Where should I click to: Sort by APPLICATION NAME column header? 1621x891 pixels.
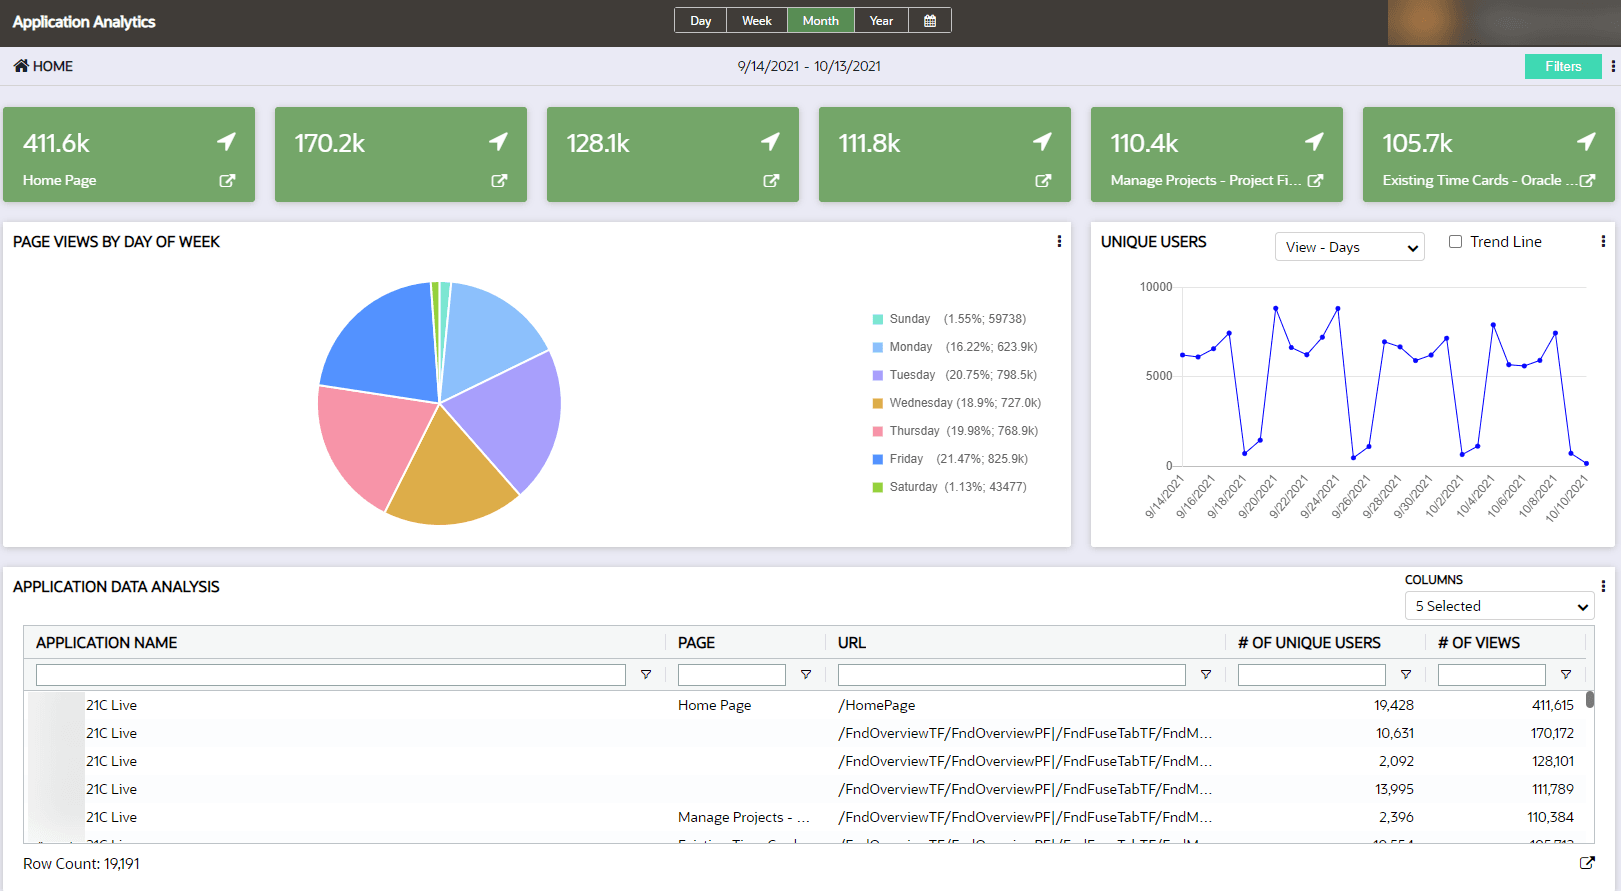click(107, 643)
